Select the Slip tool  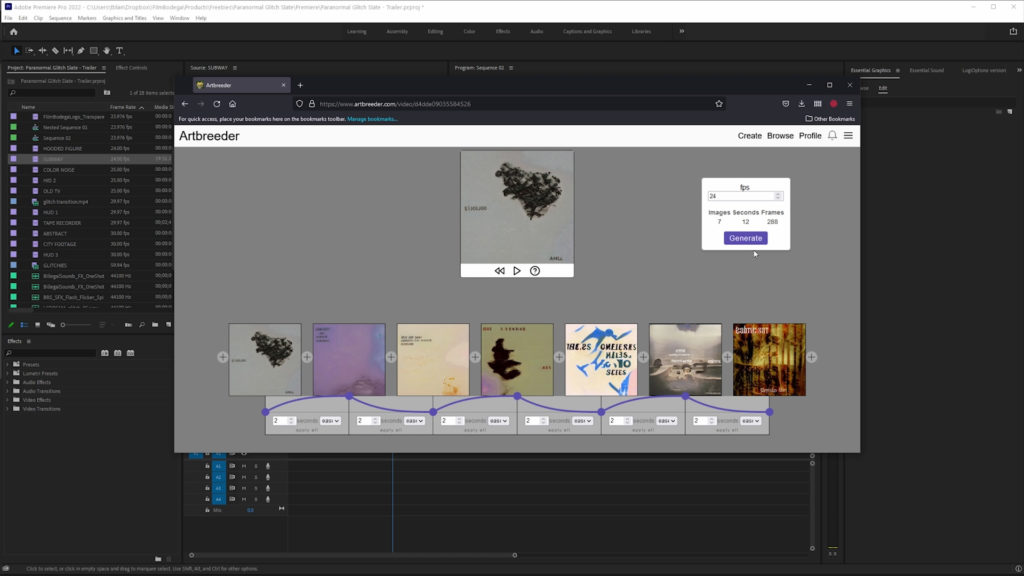click(68, 50)
